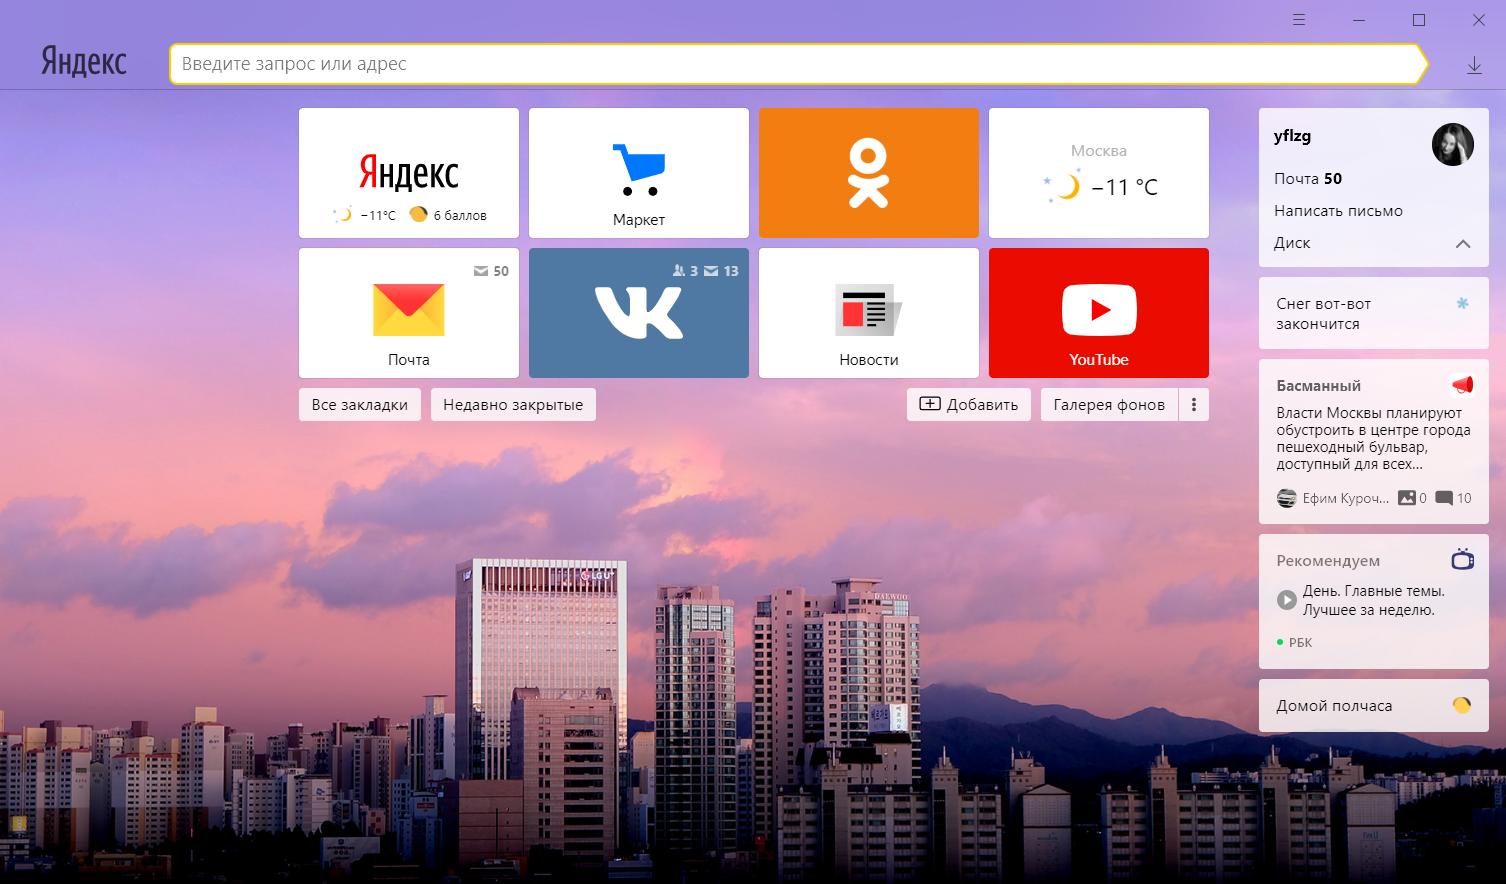Open the Moscow weather tile

[1098, 173]
